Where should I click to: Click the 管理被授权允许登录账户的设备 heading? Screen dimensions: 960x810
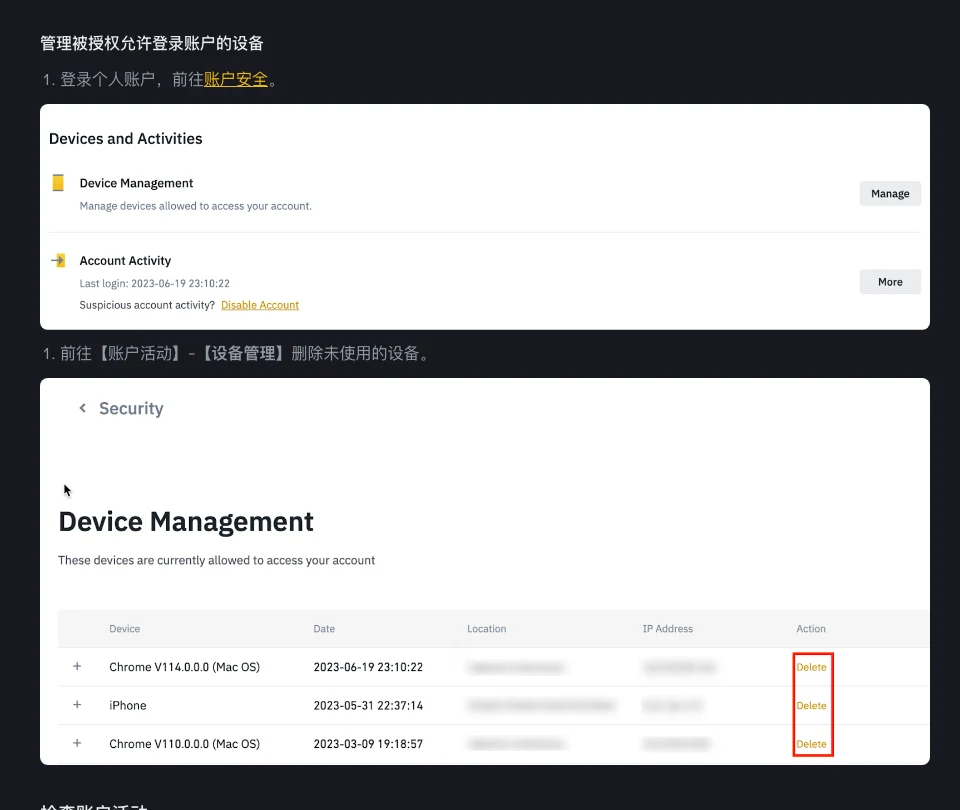[152, 43]
